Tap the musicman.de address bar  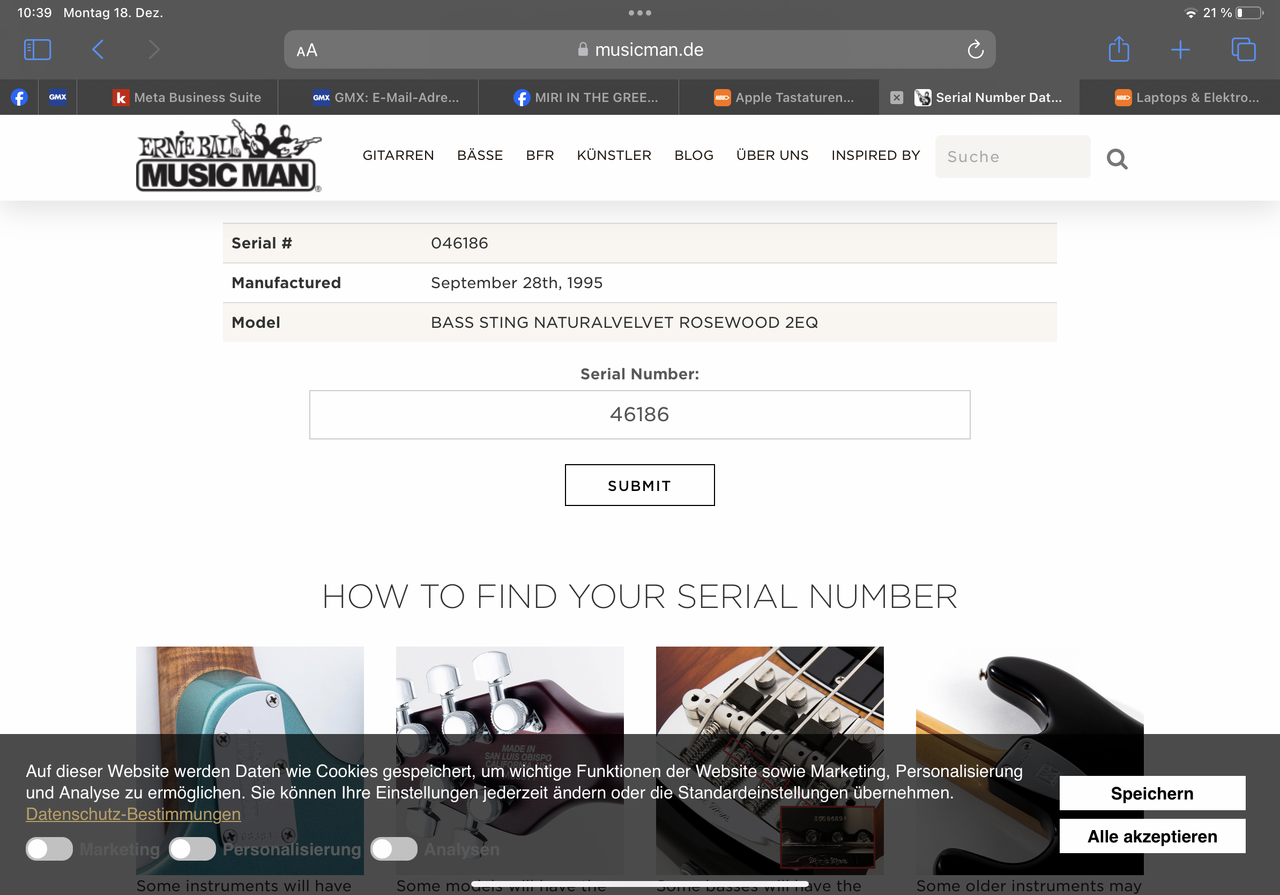pyautogui.click(x=640, y=49)
